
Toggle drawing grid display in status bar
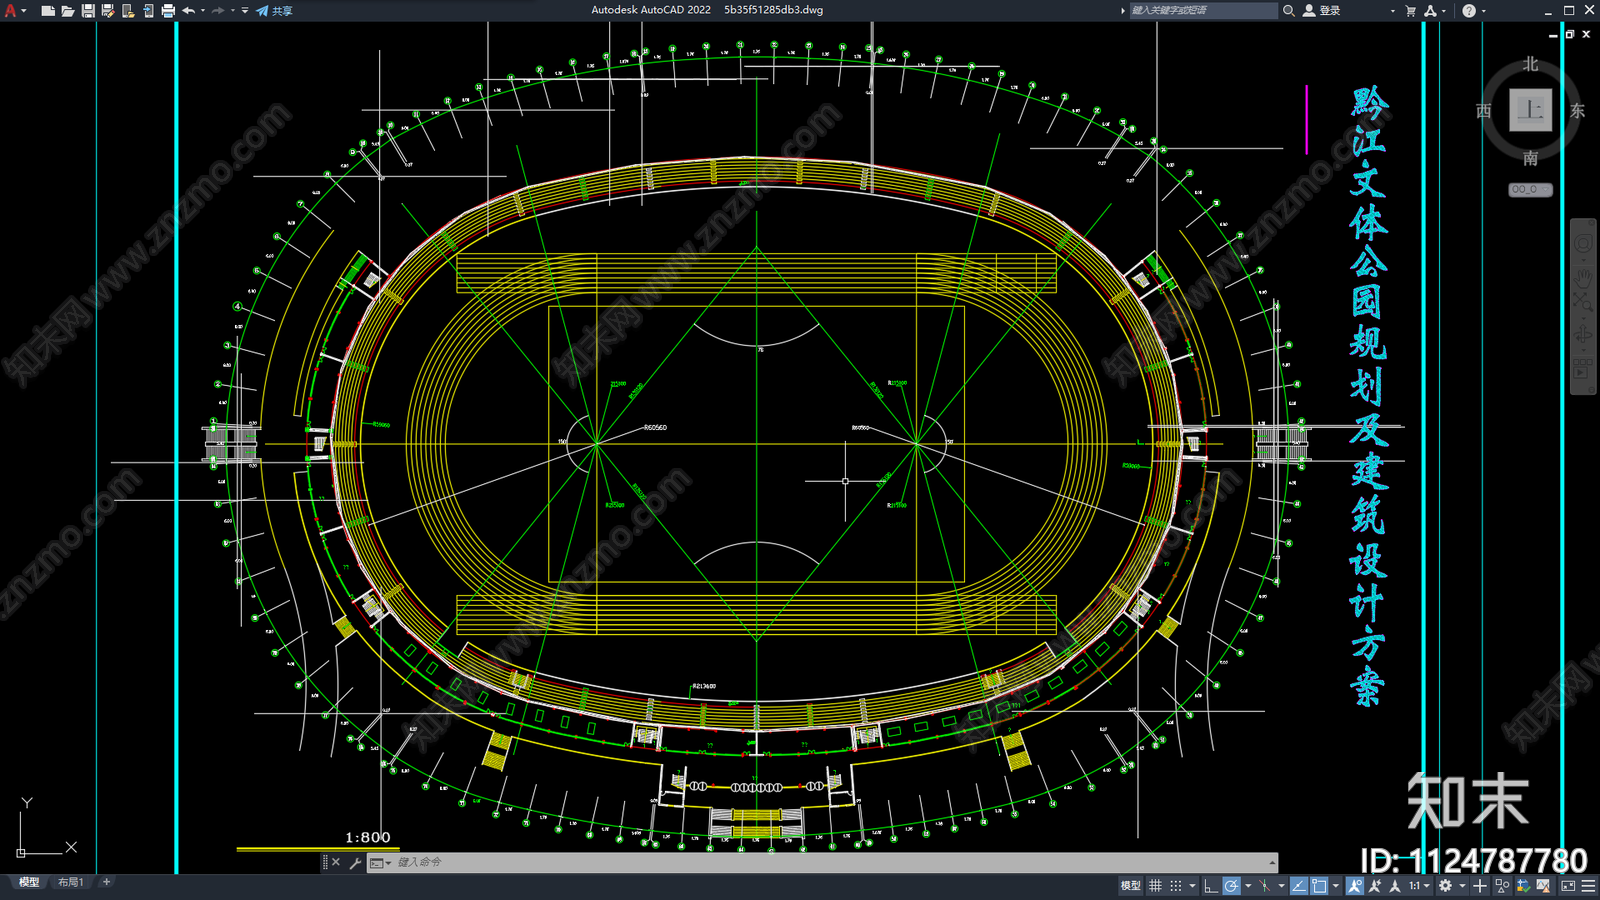click(x=1155, y=886)
